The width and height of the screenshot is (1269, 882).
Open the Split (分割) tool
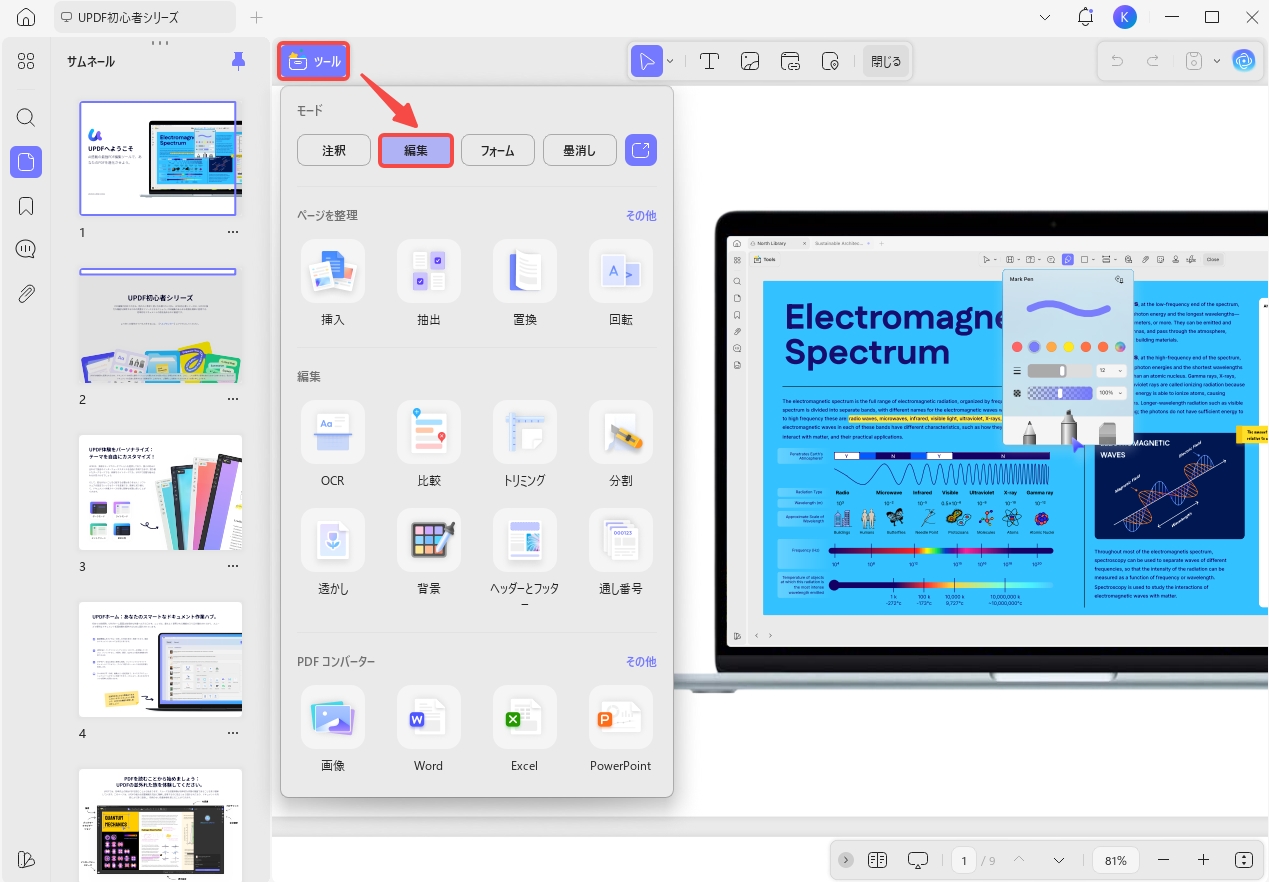[x=620, y=432]
